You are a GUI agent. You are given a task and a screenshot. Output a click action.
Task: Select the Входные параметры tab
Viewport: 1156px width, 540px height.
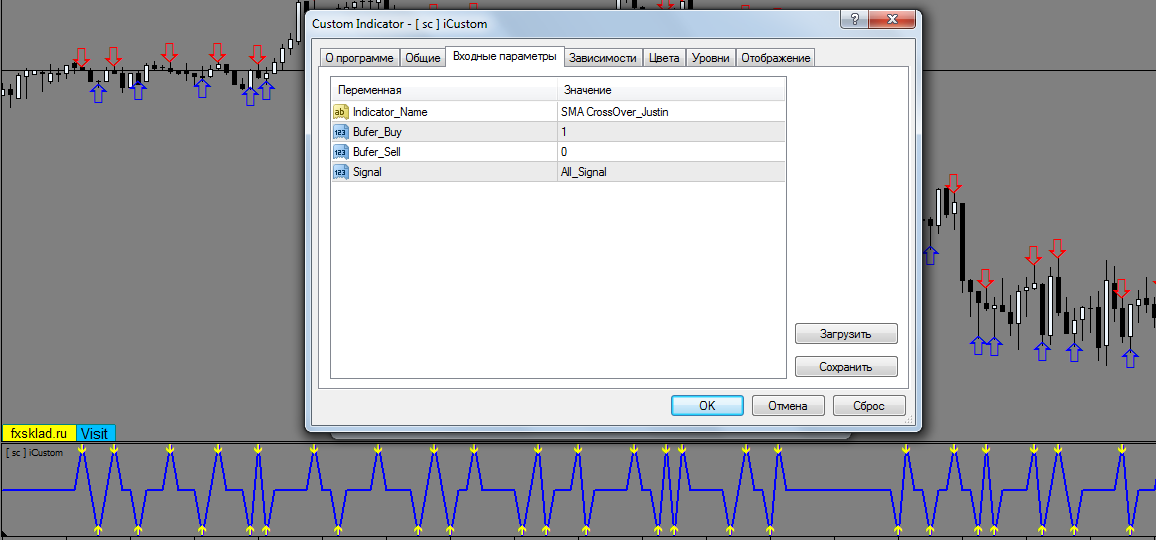(x=505, y=57)
